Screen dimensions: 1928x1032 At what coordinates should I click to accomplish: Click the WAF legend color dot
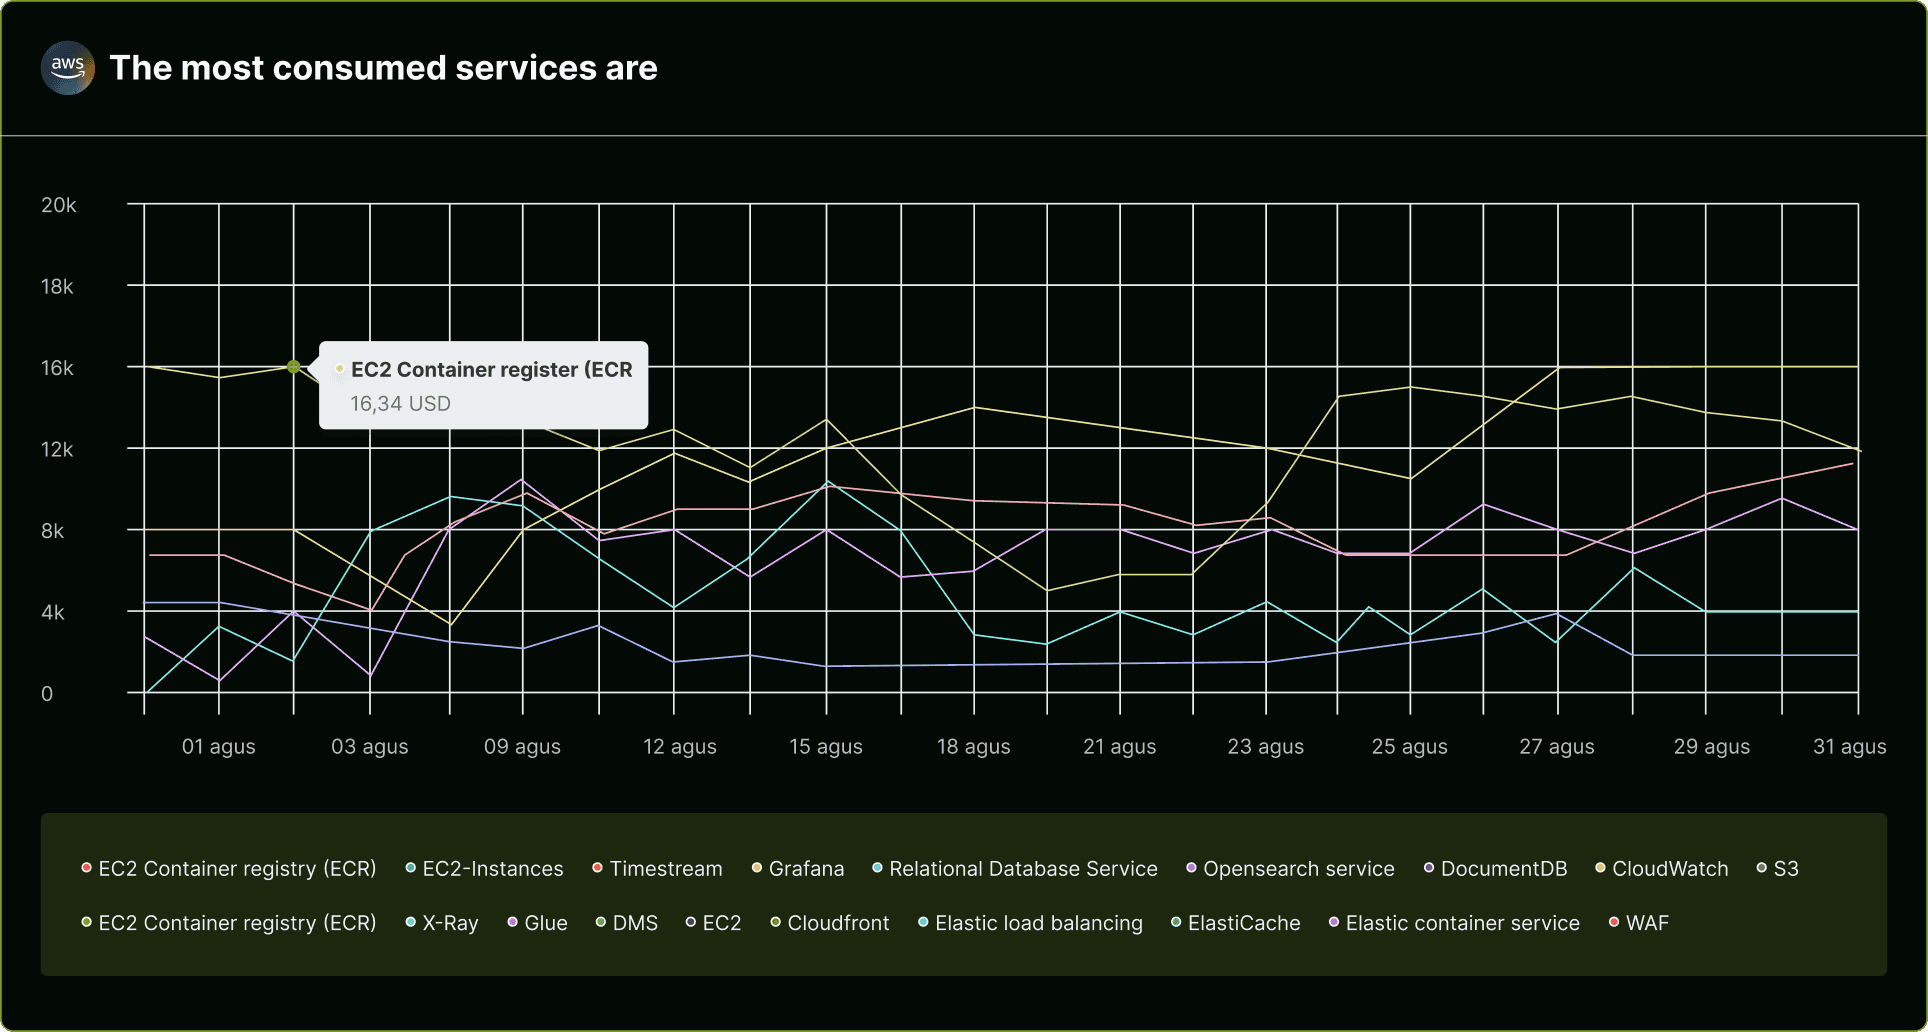(1613, 923)
